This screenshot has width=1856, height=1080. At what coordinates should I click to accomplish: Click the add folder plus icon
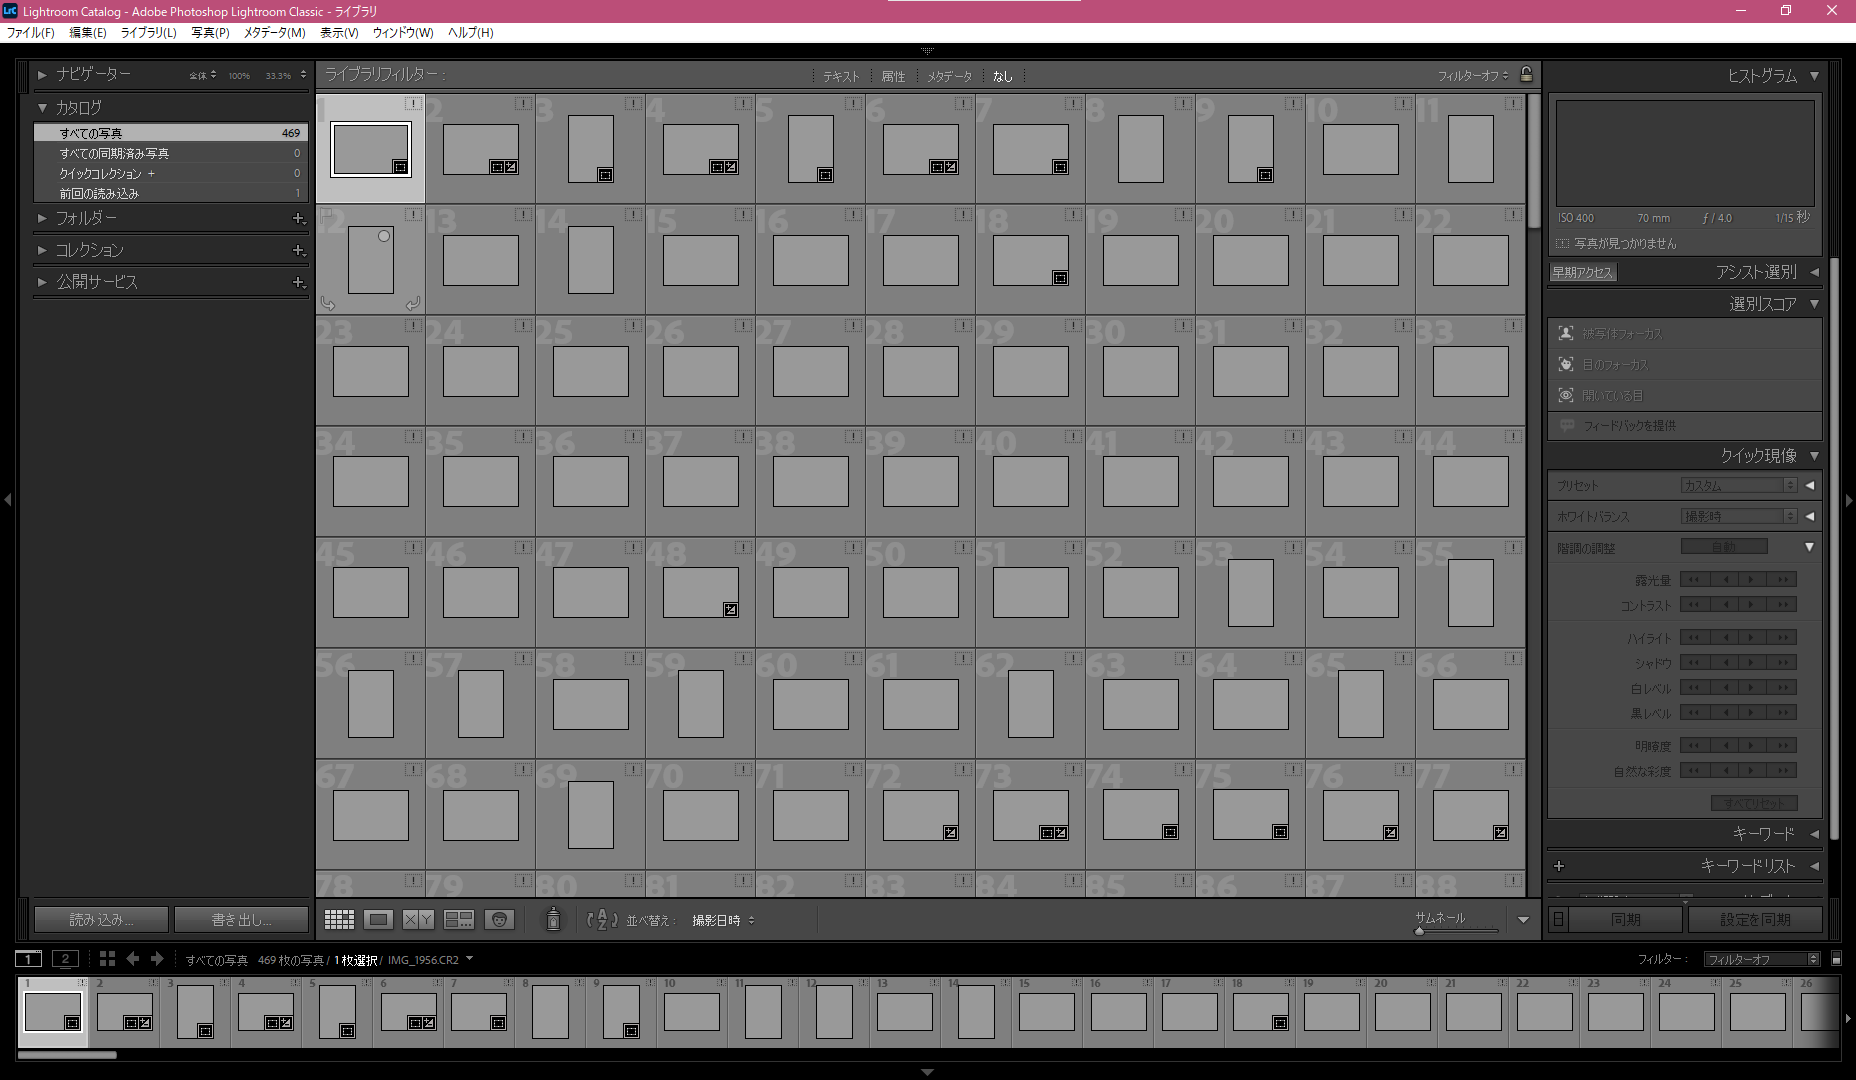point(298,218)
